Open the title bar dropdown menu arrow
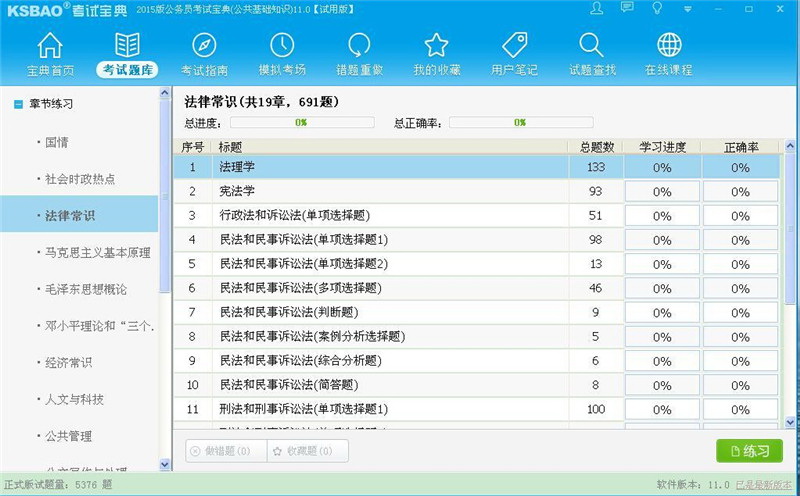 click(687, 8)
